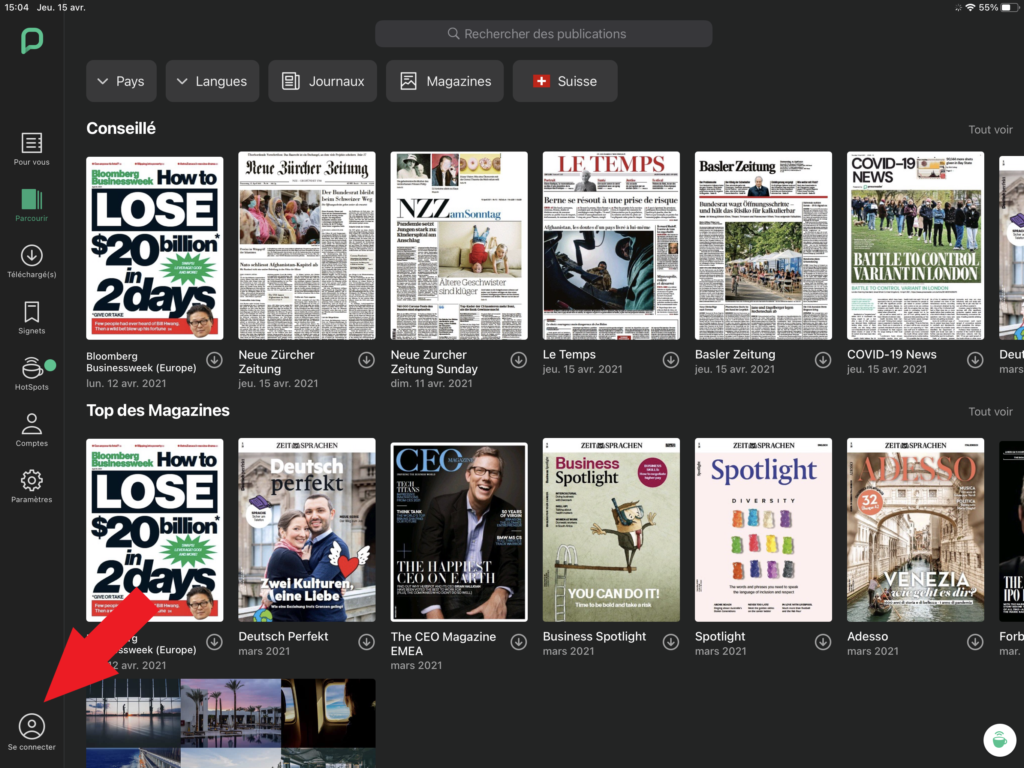Open Le Temps cover
This screenshot has height=768, width=1024.
coord(611,246)
